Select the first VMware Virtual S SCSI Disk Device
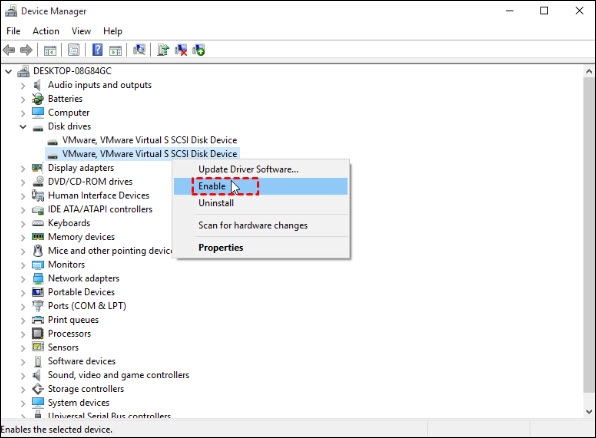596x438 pixels. 142,140
